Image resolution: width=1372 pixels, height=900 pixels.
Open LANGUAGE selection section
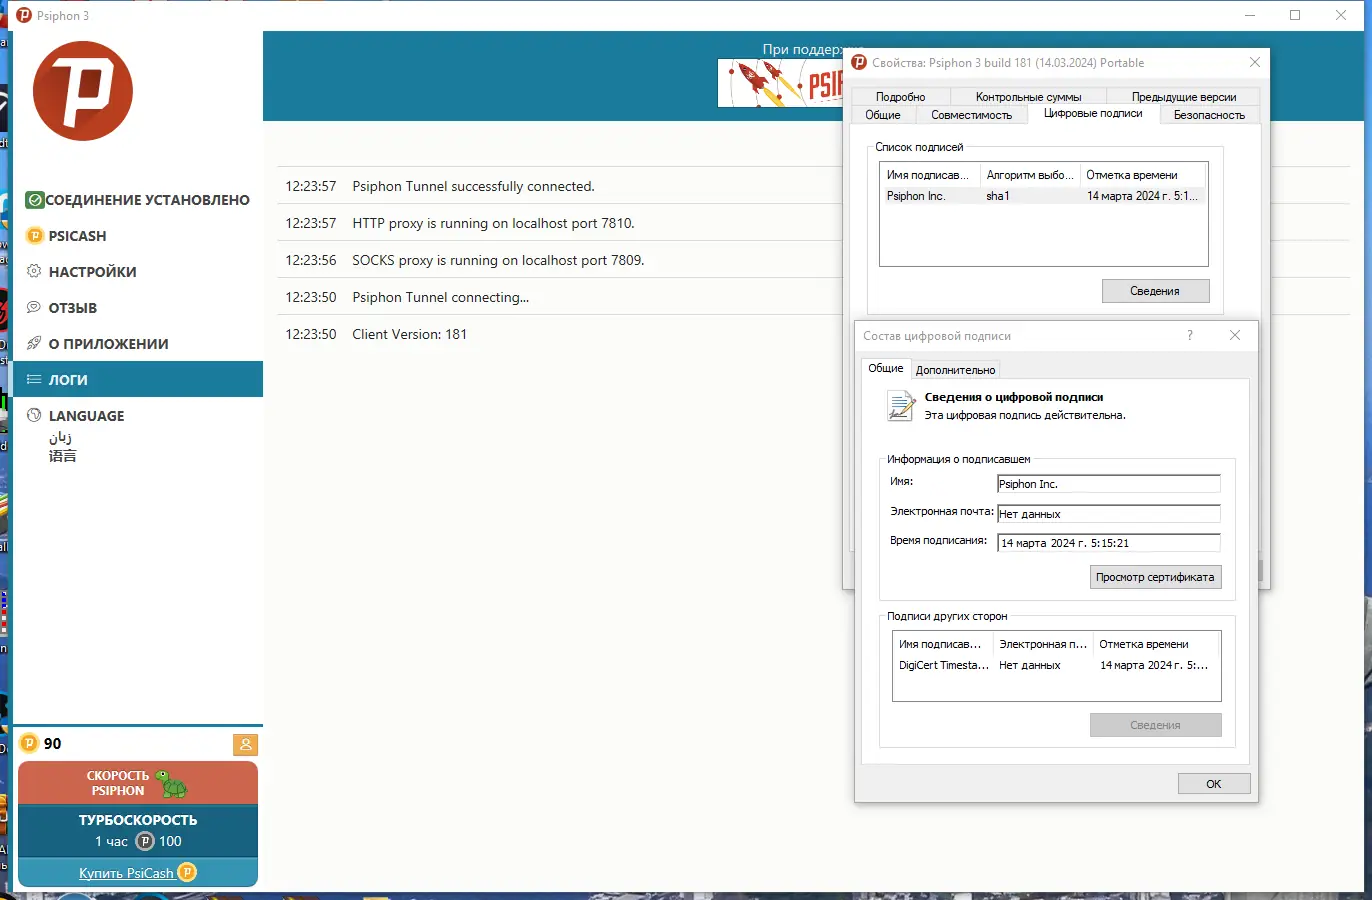pos(138,416)
